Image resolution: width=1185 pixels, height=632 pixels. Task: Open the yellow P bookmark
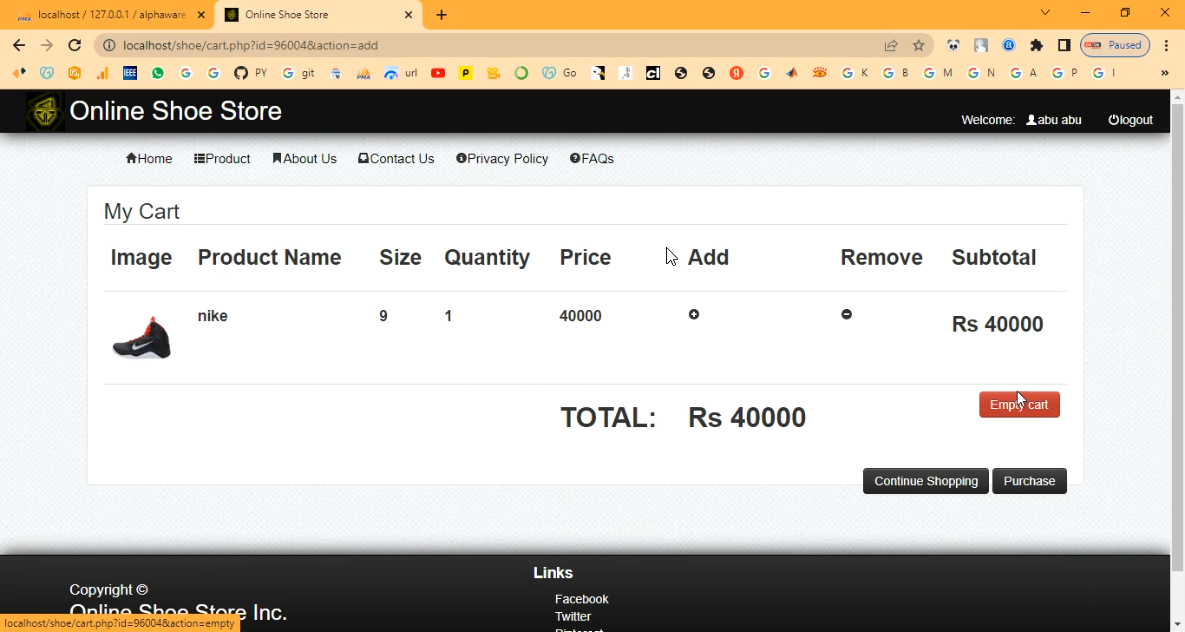pyautogui.click(x=466, y=73)
